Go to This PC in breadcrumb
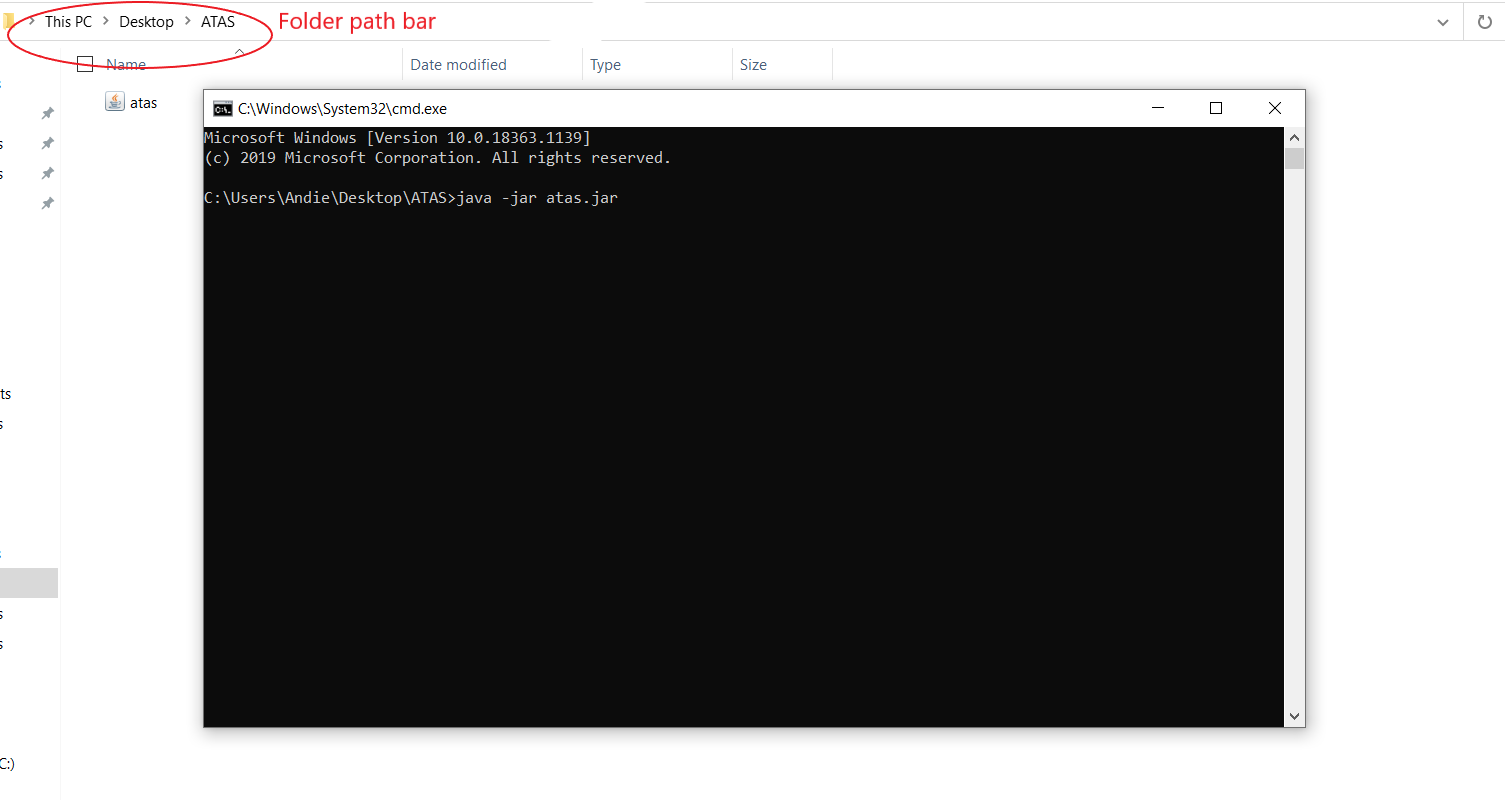 click(68, 21)
